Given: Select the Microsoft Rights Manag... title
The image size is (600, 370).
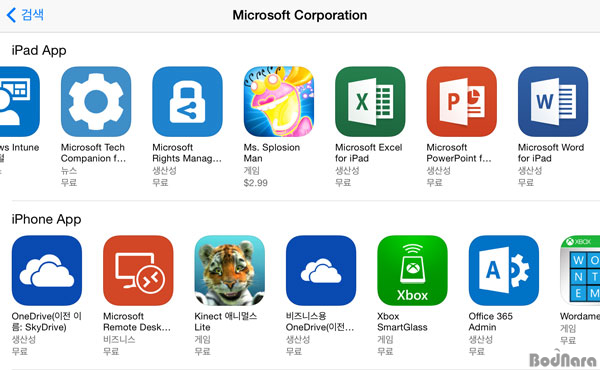Looking at the screenshot, I should 187,153.
